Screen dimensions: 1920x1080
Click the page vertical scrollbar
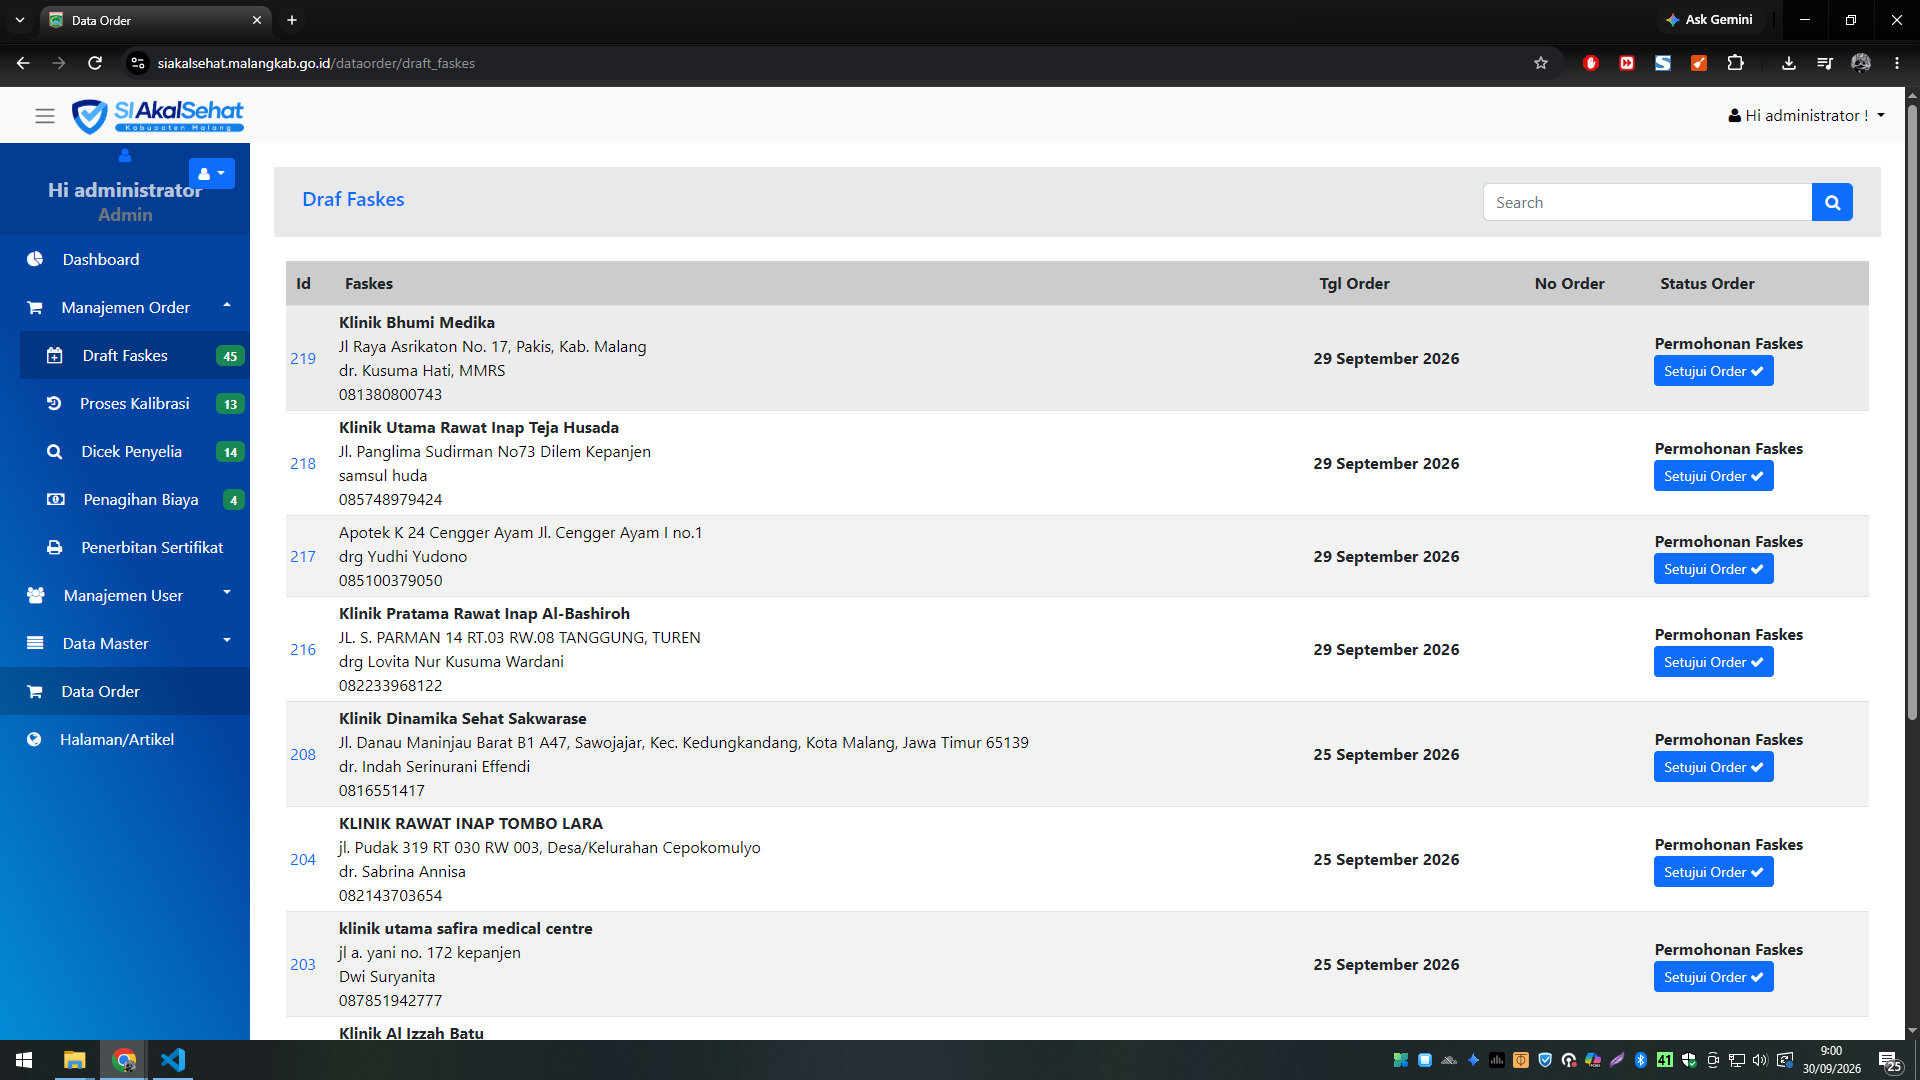1912,410
